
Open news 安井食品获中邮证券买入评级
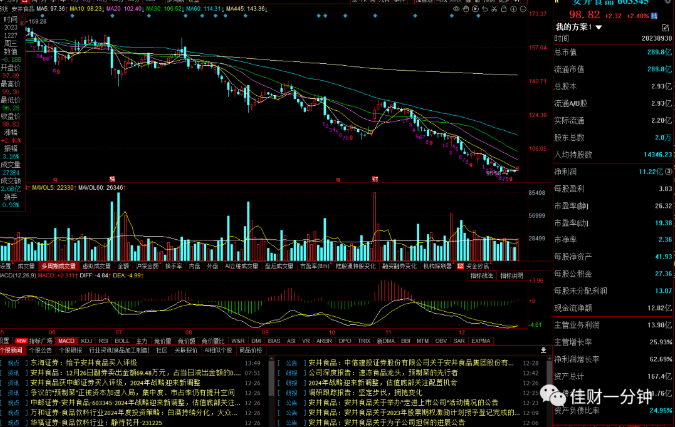point(116,383)
